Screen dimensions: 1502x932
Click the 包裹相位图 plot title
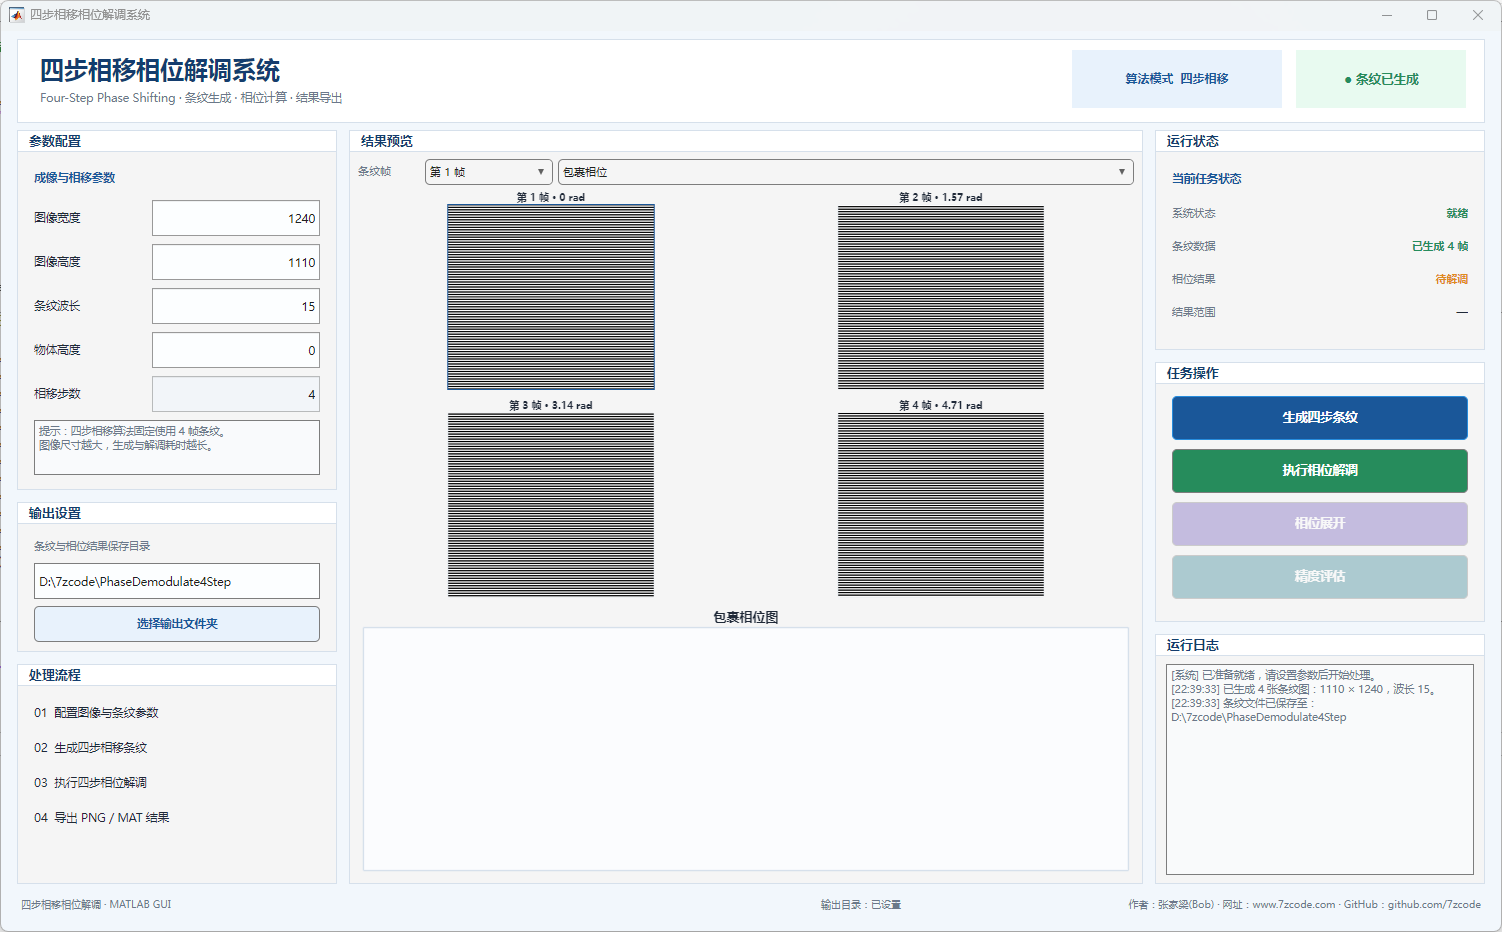point(746,617)
